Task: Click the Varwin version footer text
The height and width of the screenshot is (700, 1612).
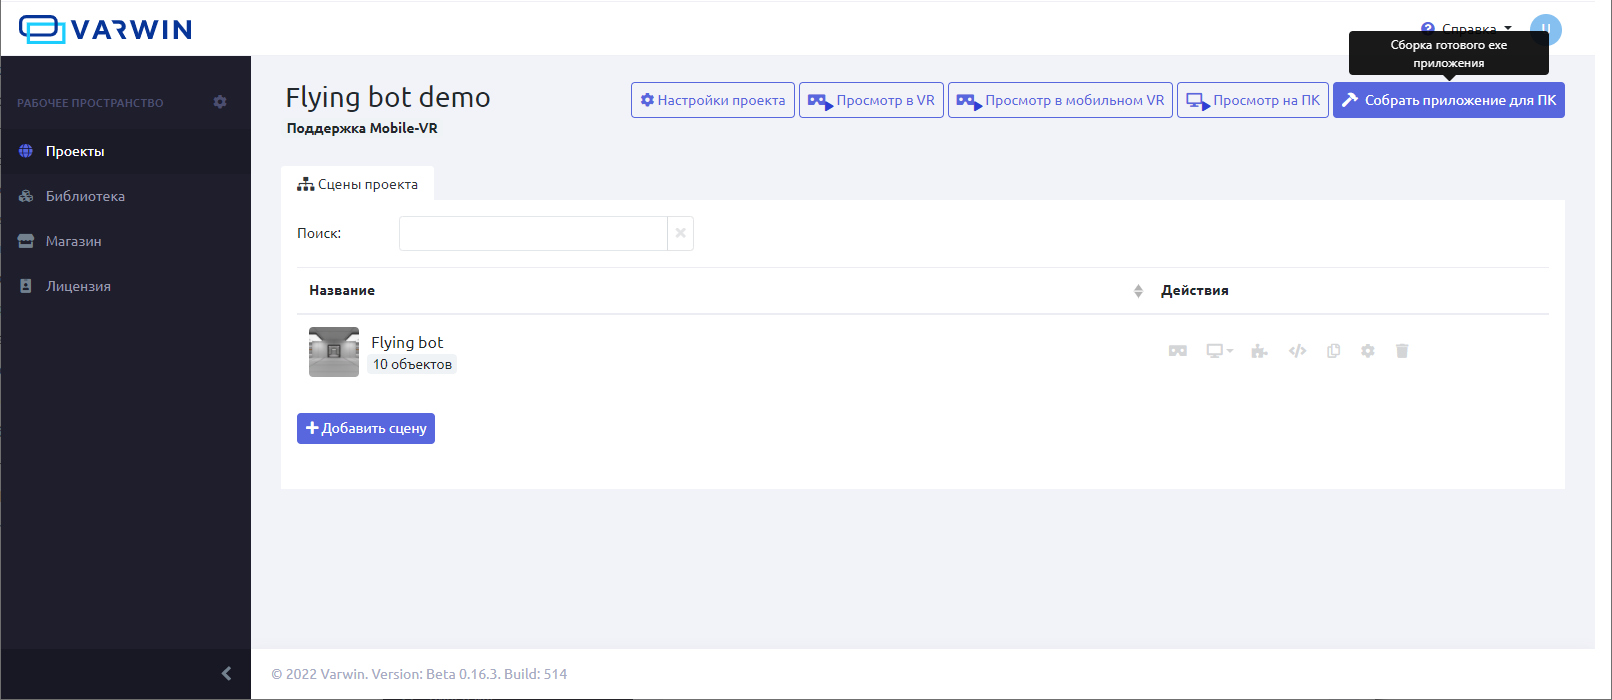Action: coord(419,674)
